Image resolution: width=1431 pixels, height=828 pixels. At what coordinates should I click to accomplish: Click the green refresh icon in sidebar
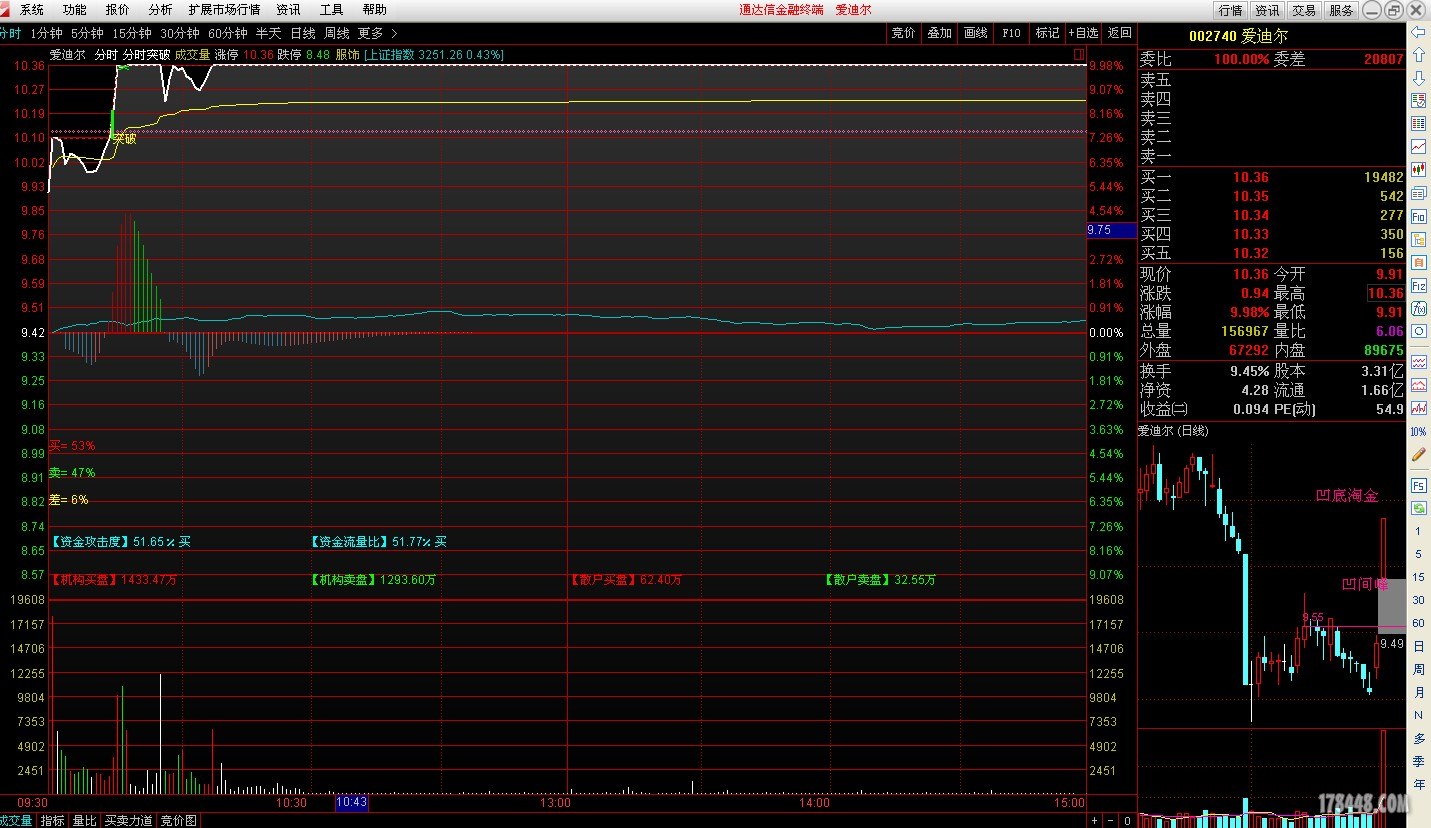(x=1418, y=508)
